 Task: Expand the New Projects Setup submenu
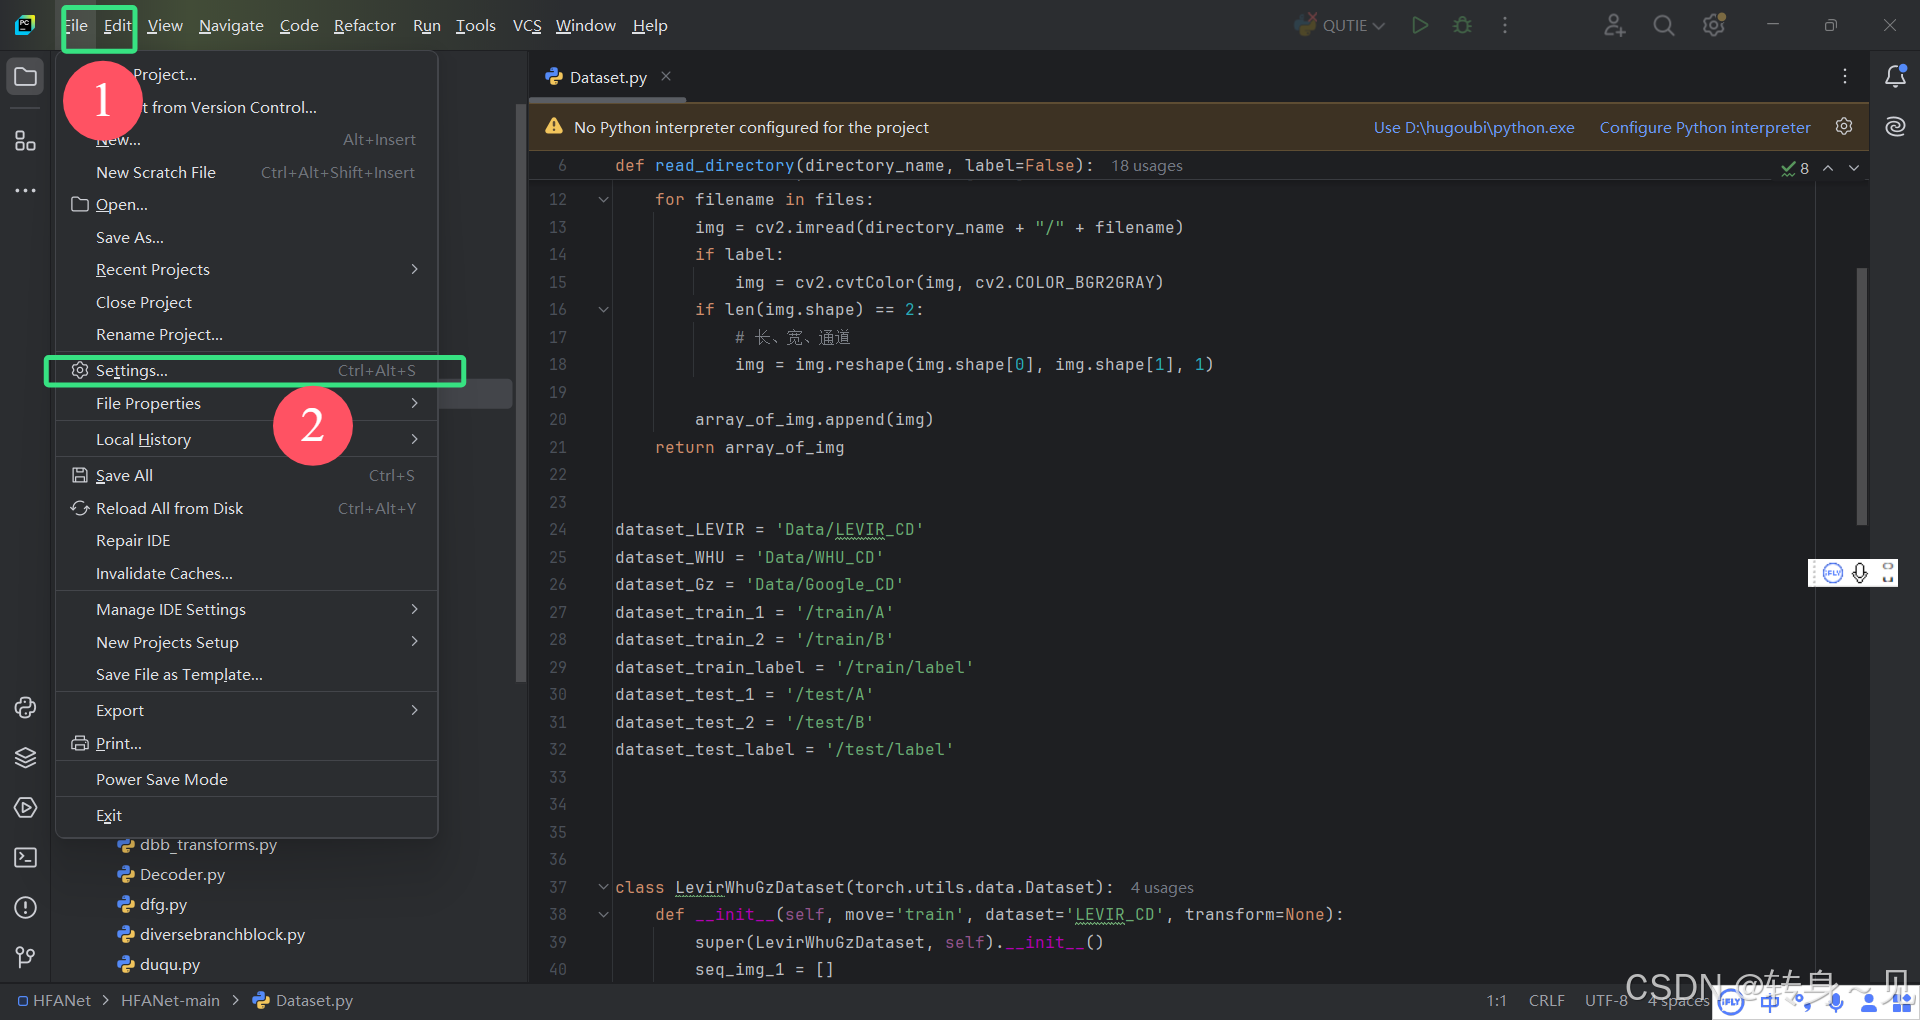(414, 642)
